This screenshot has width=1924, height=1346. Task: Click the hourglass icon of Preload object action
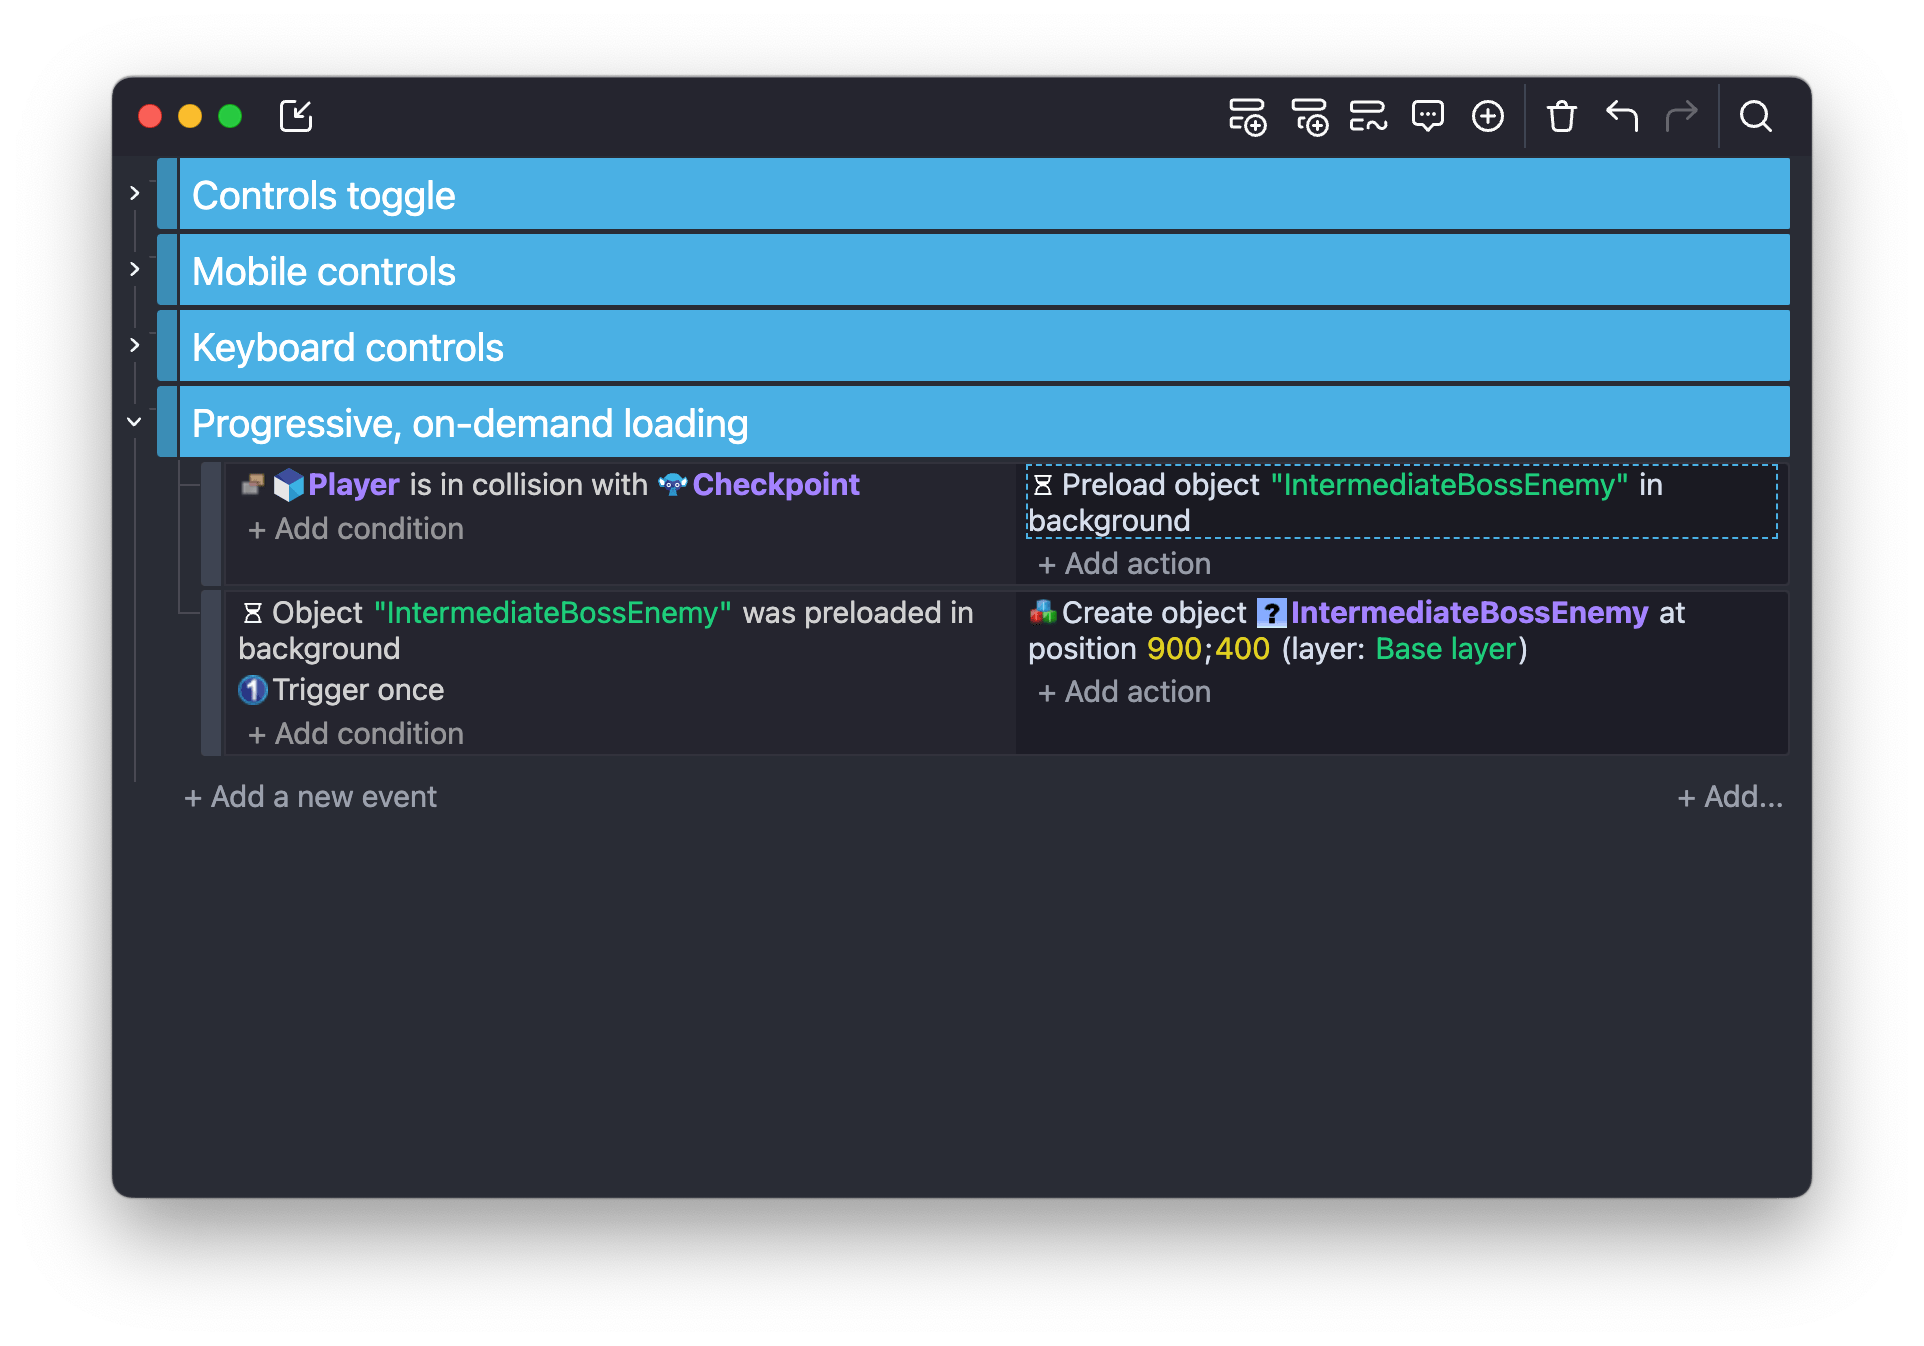(x=1043, y=485)
